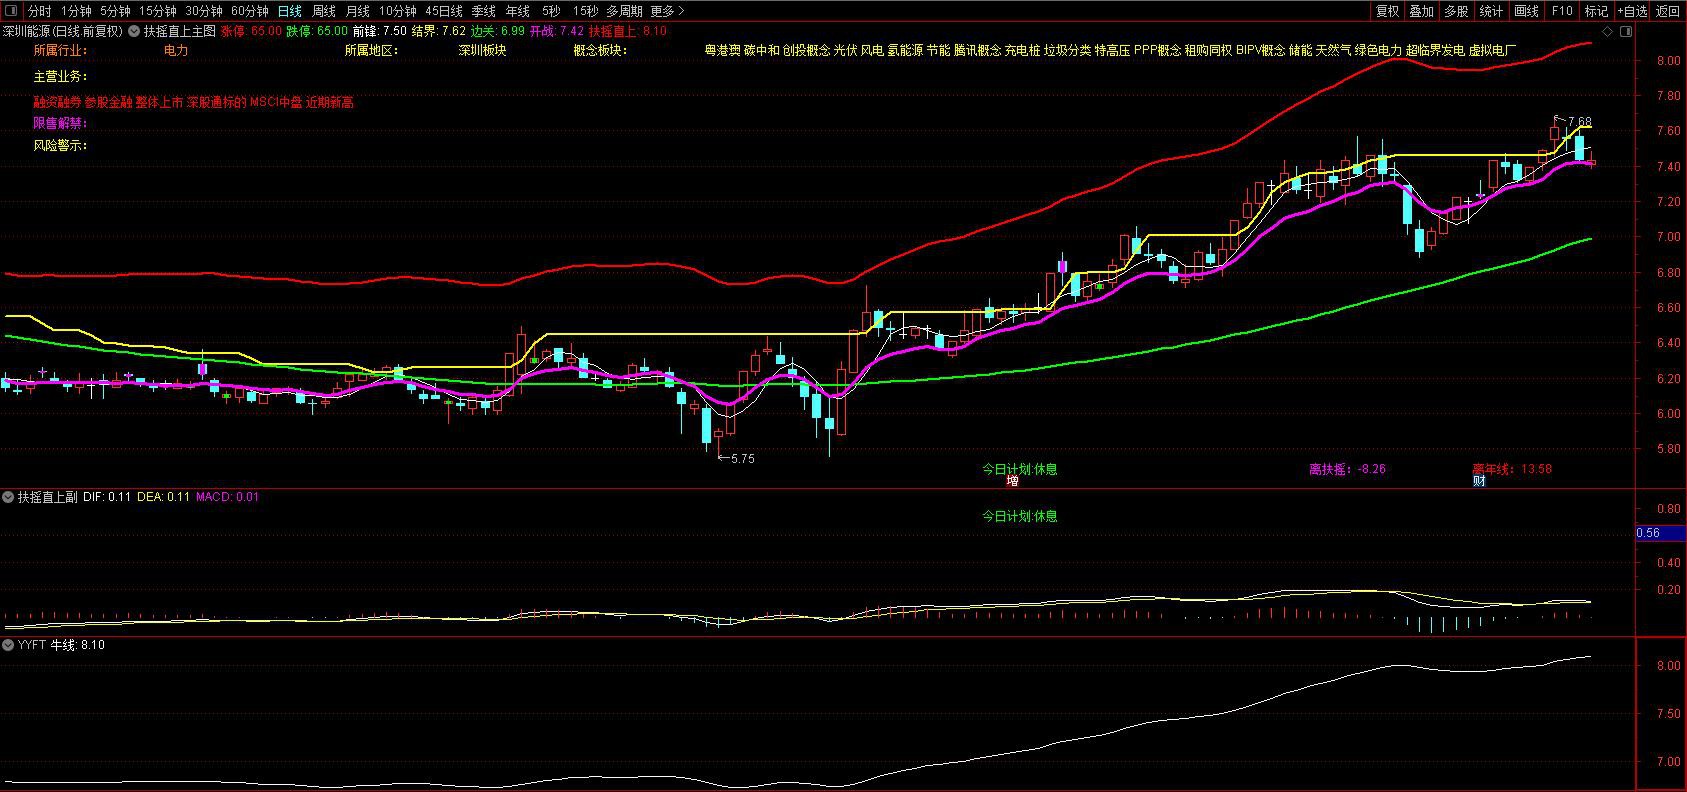1687x792 pixels.
Task: Click the diamond icon in the main chart
Action: [x=1608, y=31]
